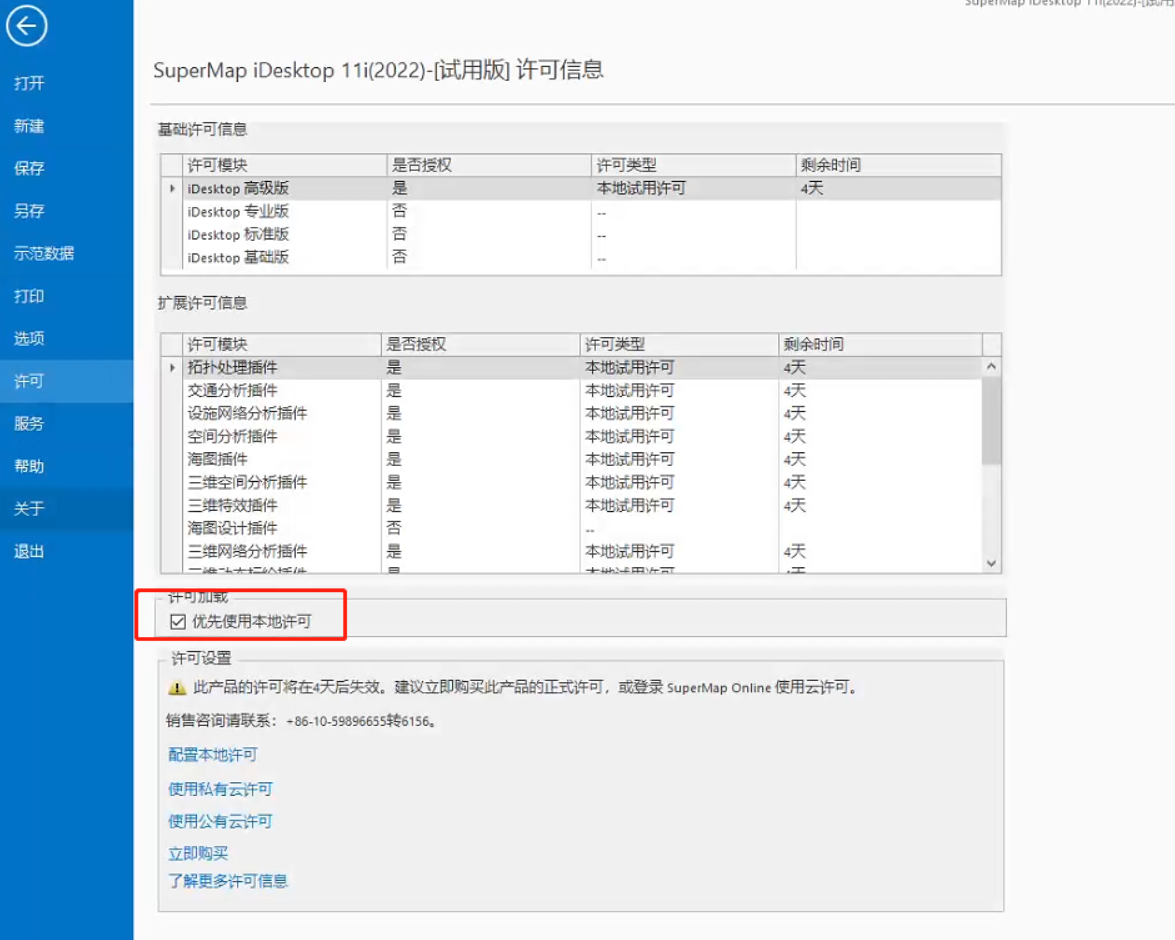Expand the 拓扑处理插件 row arrow
Image resolution: width=1175 pixels, height=940 pixels.
(172, 367)
